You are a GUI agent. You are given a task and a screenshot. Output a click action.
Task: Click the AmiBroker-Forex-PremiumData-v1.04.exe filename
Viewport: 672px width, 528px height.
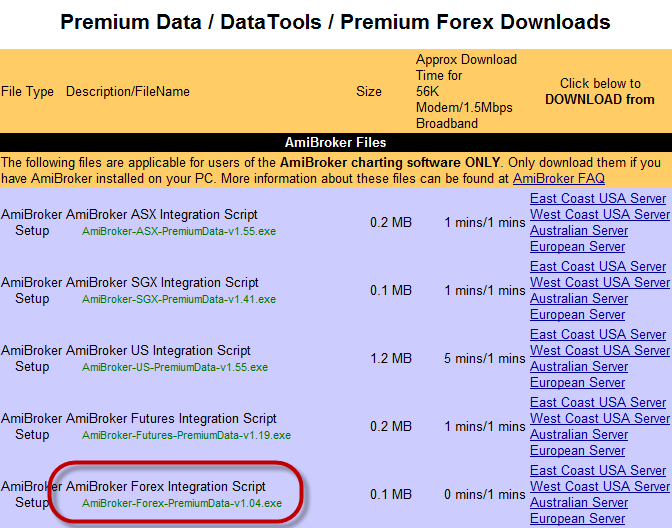[x=182, y=503]
